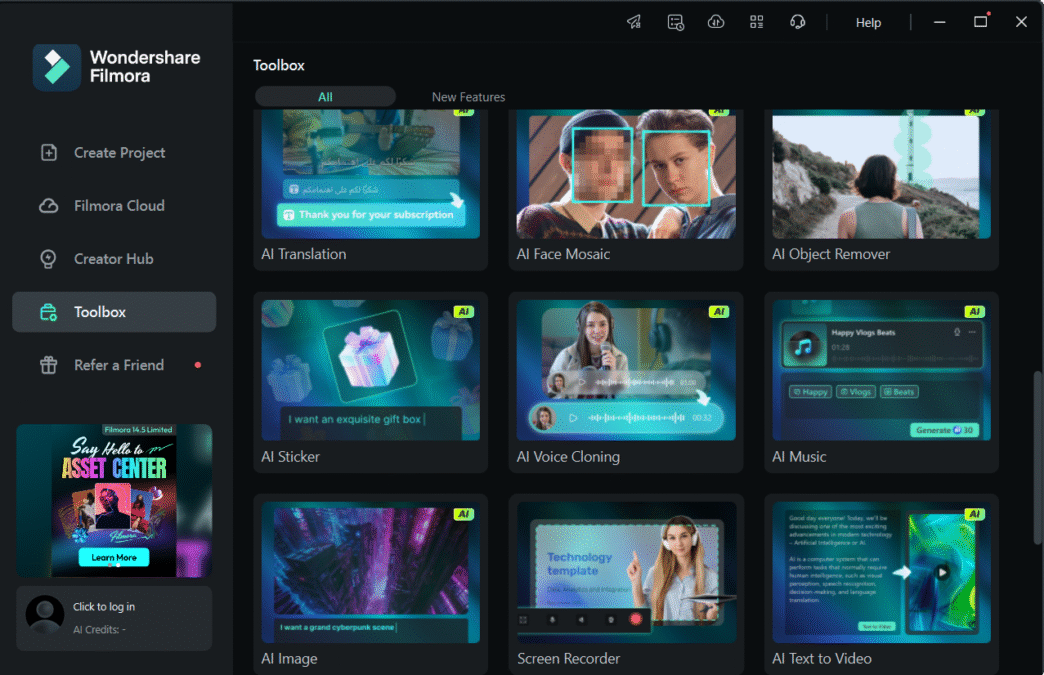
Task: Open the grid apps icon in top bar
Action: (x=756, y=22)
